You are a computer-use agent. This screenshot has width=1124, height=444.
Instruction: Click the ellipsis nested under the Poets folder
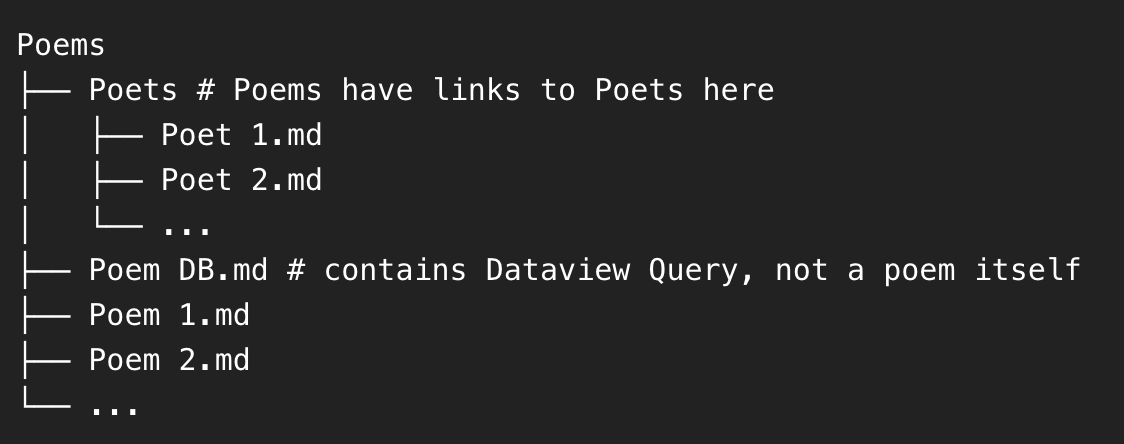pyautogui.click(x=186, y=230)
